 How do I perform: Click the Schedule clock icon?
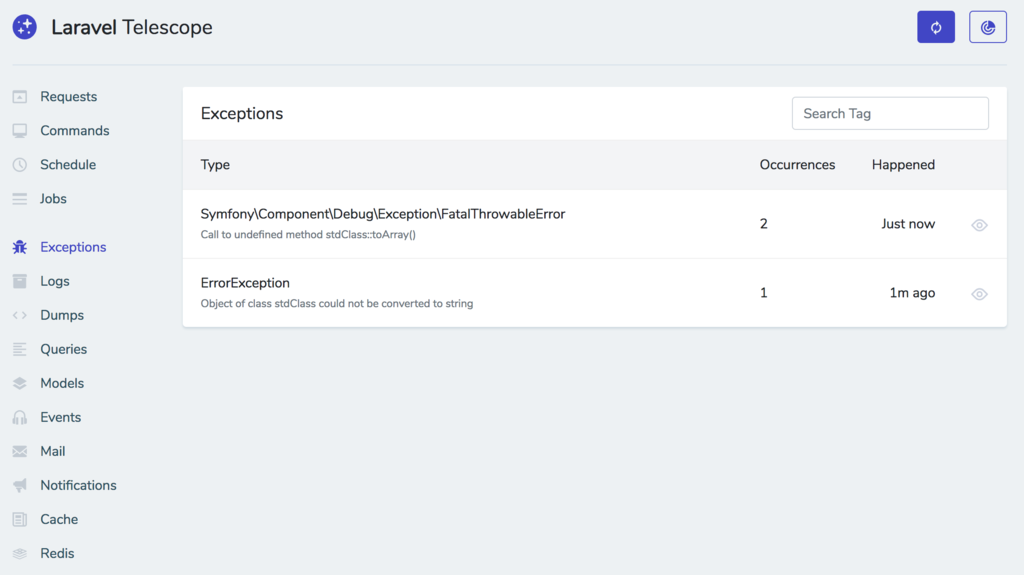pos(20,165)
